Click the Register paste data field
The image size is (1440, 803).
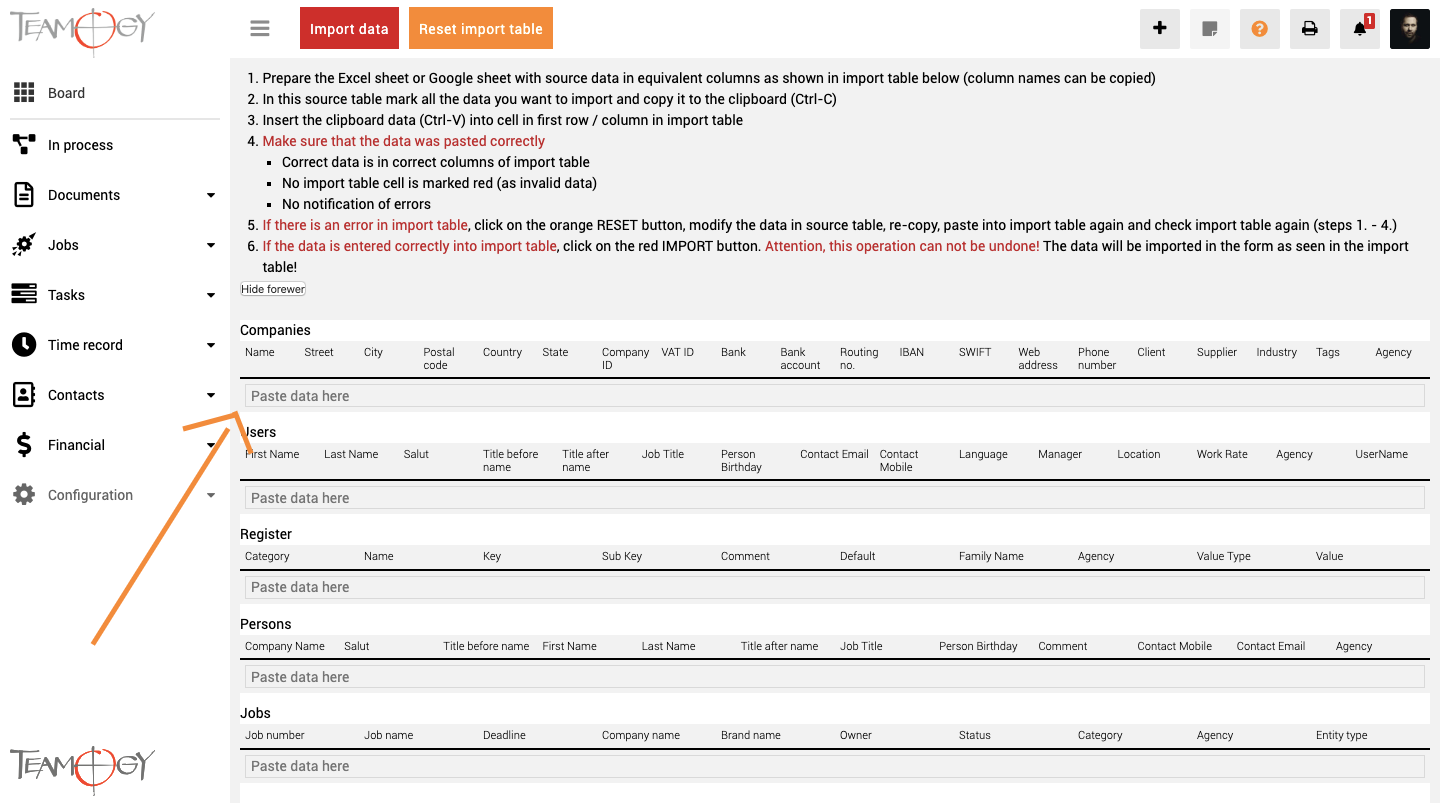(834, 587)
